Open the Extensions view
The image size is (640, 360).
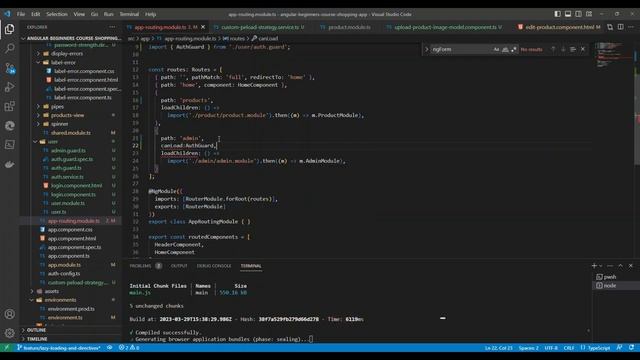coord(9,106)
